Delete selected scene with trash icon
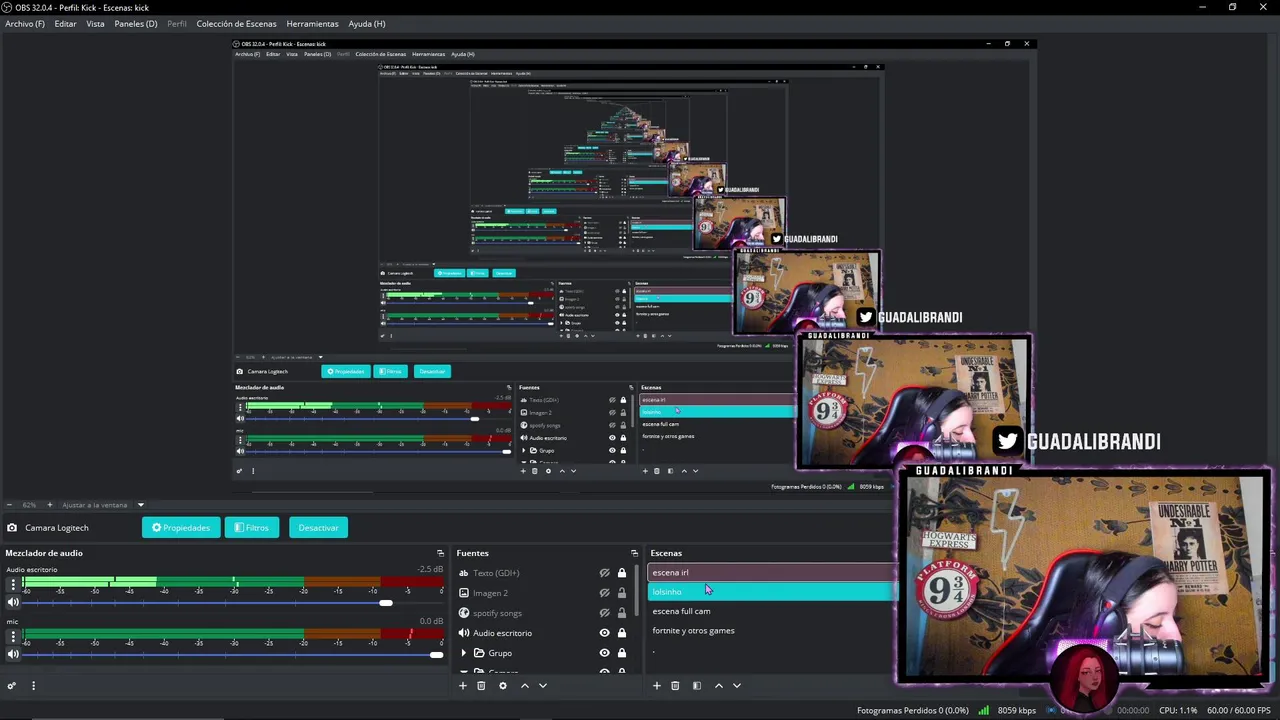The image size is (1280, 720). tap(675, 686)
